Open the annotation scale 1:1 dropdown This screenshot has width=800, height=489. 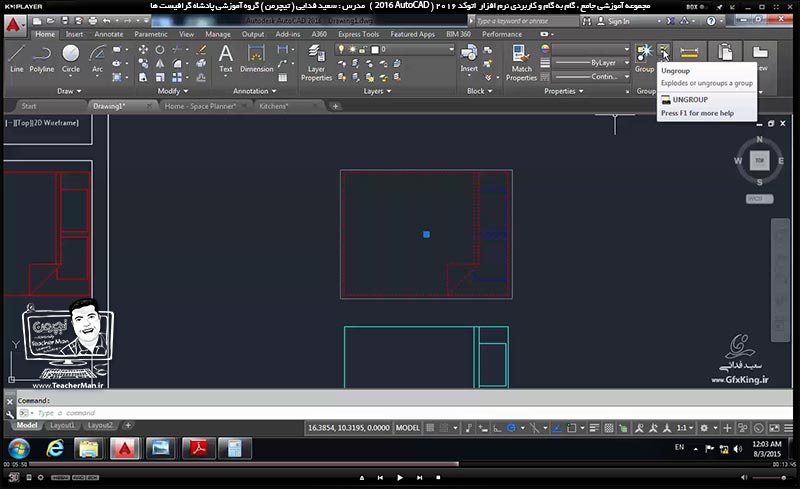point(685,428)
